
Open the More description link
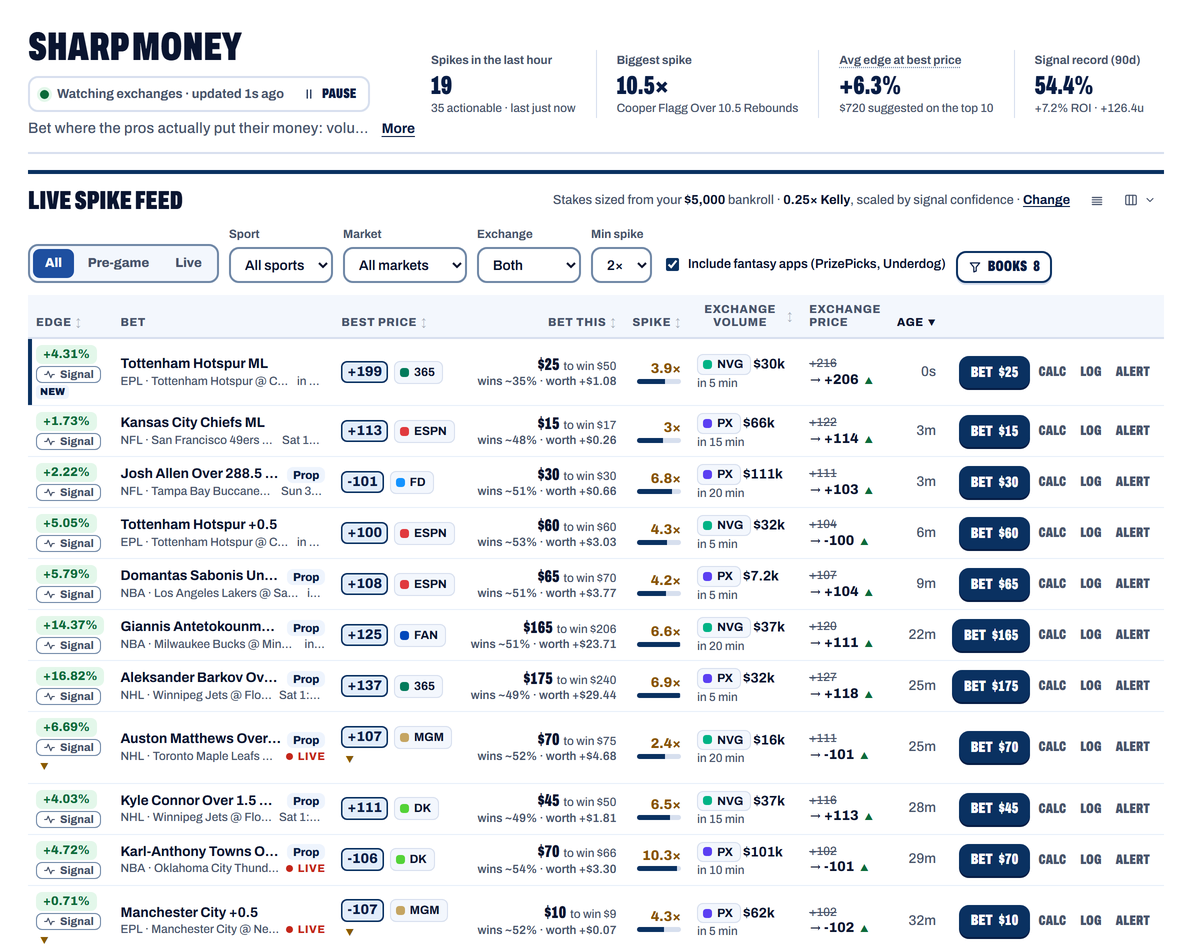click(398, 128)
